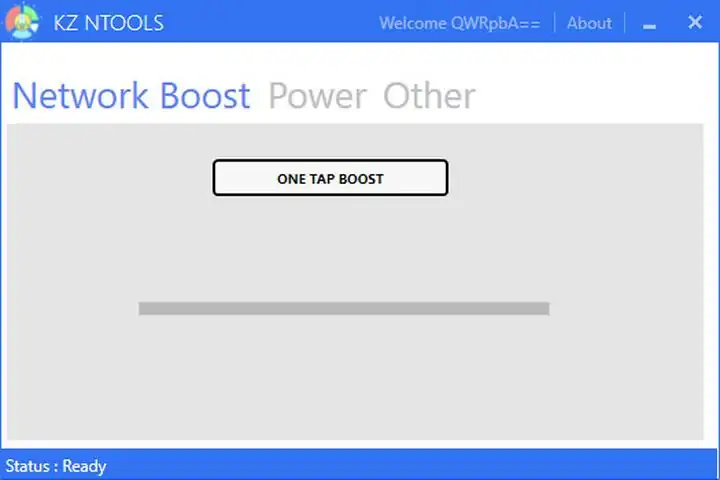
Task: Click the KZ NTOOLS title text
Action: pos(108,22)
